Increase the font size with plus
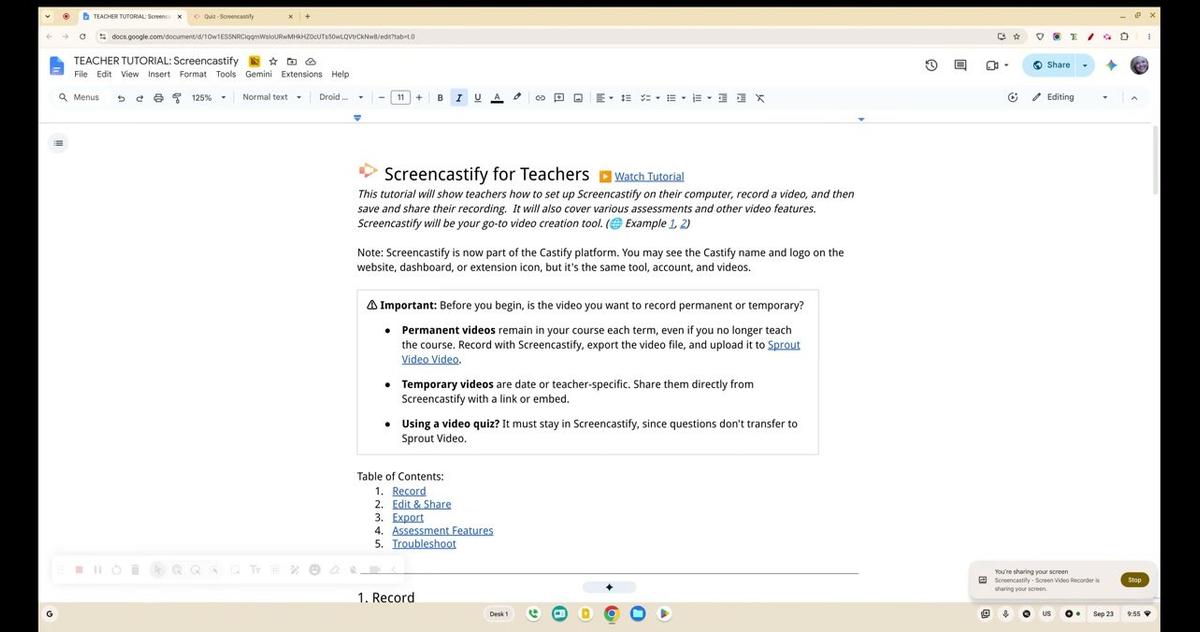The image size is (1200, 632). point(418,98)
